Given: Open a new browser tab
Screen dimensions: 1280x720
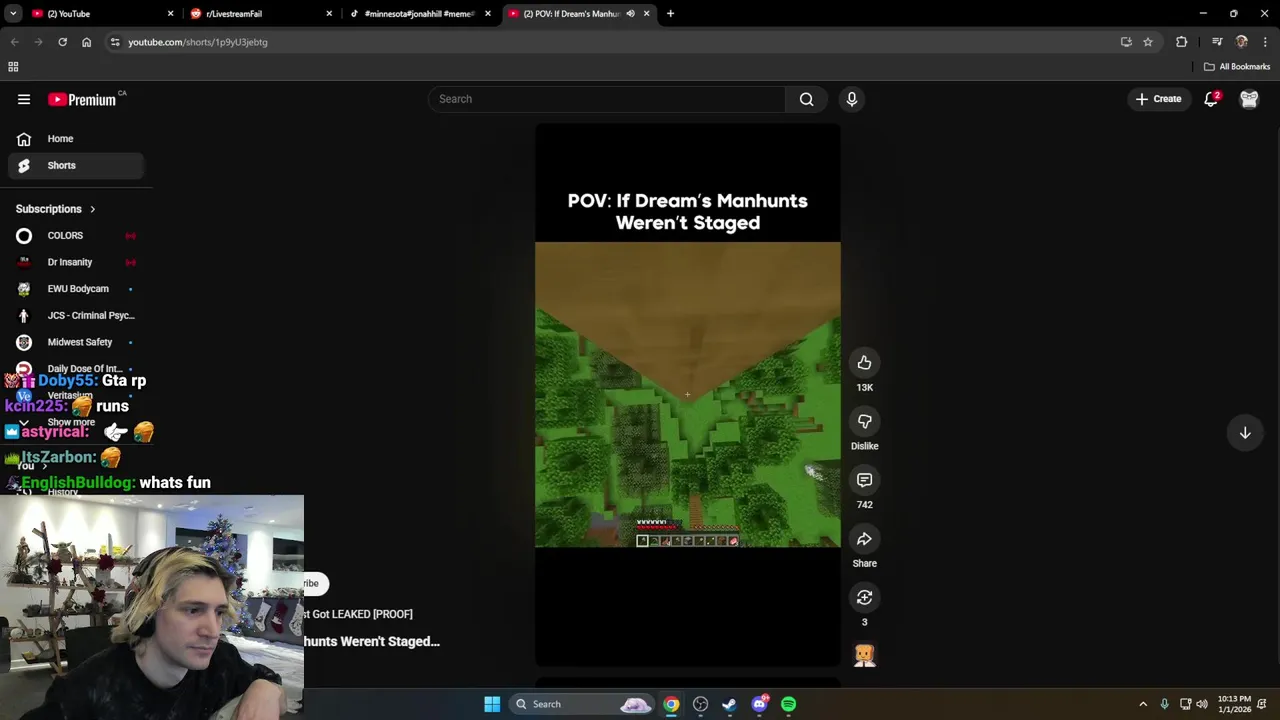Looking at the screenshot, I should (670, 13).
